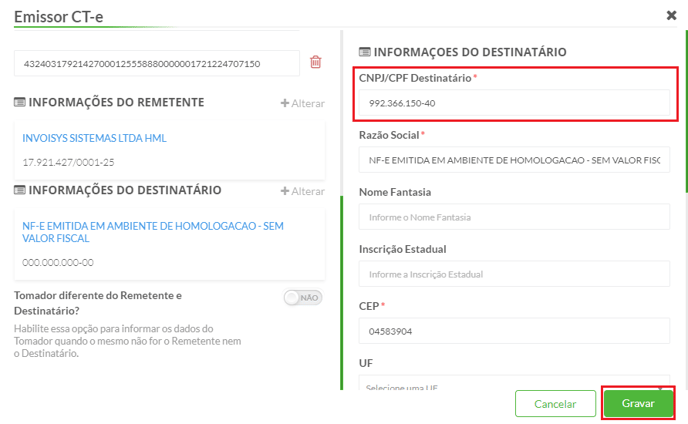Open NF-E EMITIDA EM AMBIENTE recipient link
The image size is (688, 424).
(x=153, y=232)
